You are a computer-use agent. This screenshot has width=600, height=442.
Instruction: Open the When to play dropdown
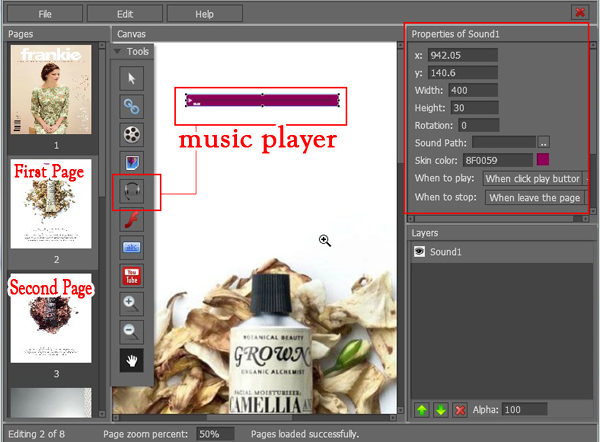tap(536, 178)
